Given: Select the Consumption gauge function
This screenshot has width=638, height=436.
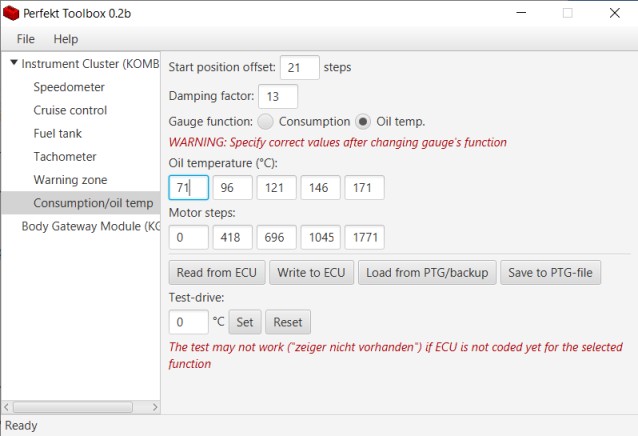Looking at the screenshot, I should click(266, 121).
